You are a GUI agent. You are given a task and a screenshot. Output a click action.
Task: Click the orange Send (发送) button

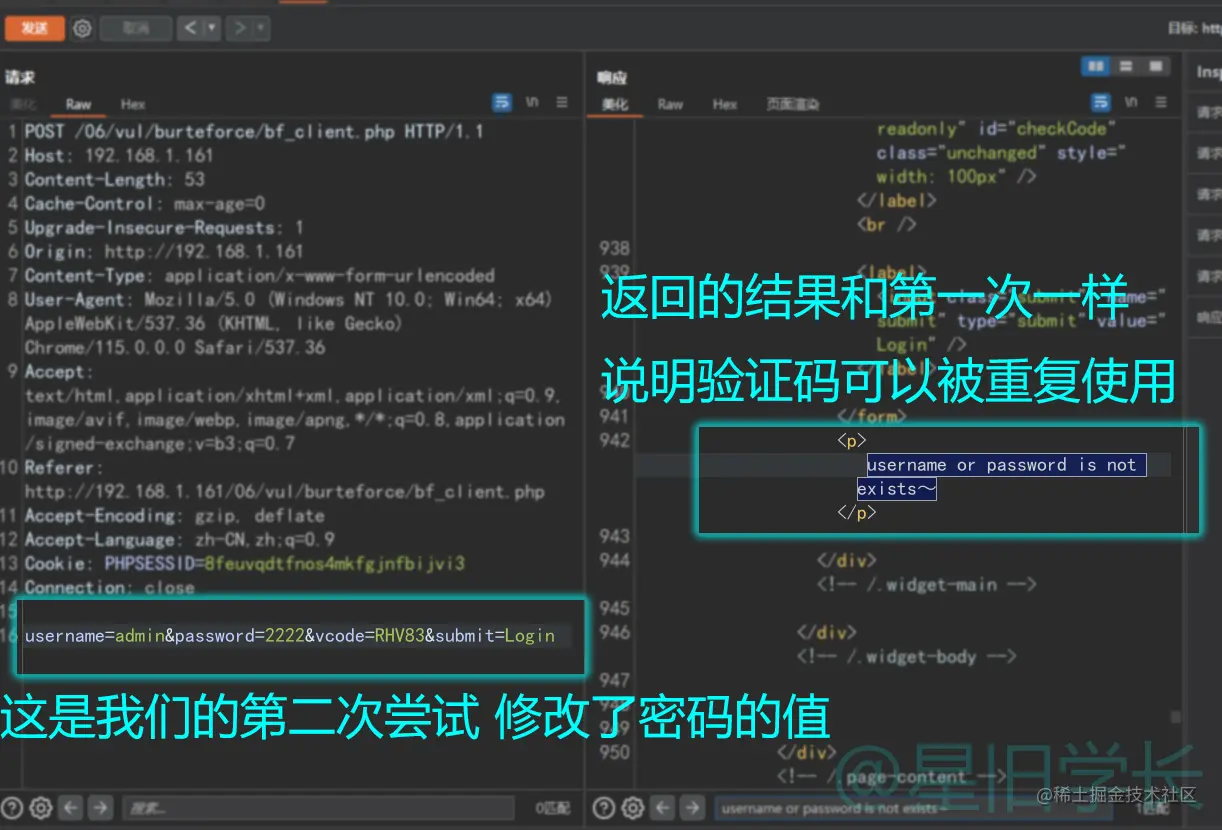pos(35,28)
